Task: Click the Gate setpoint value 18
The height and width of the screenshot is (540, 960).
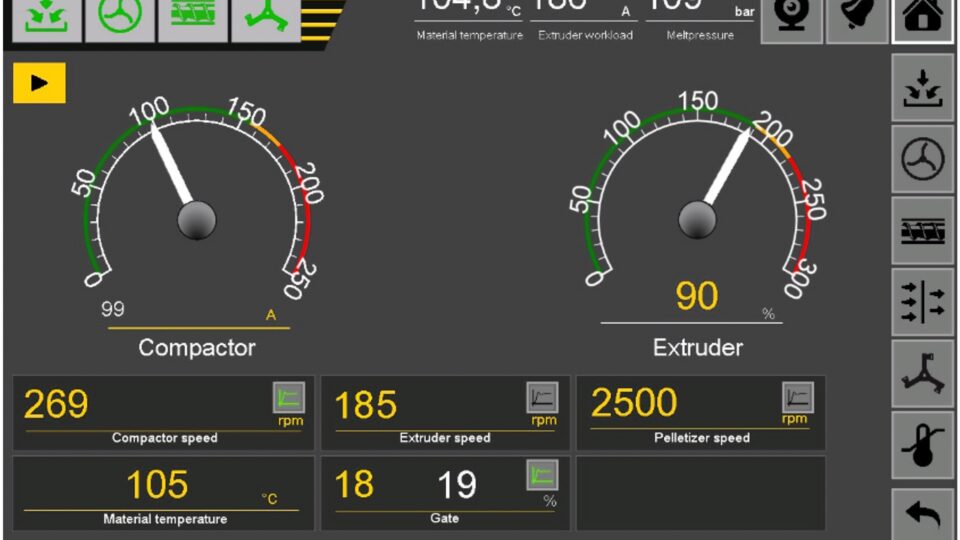Action: coord(354,485)
